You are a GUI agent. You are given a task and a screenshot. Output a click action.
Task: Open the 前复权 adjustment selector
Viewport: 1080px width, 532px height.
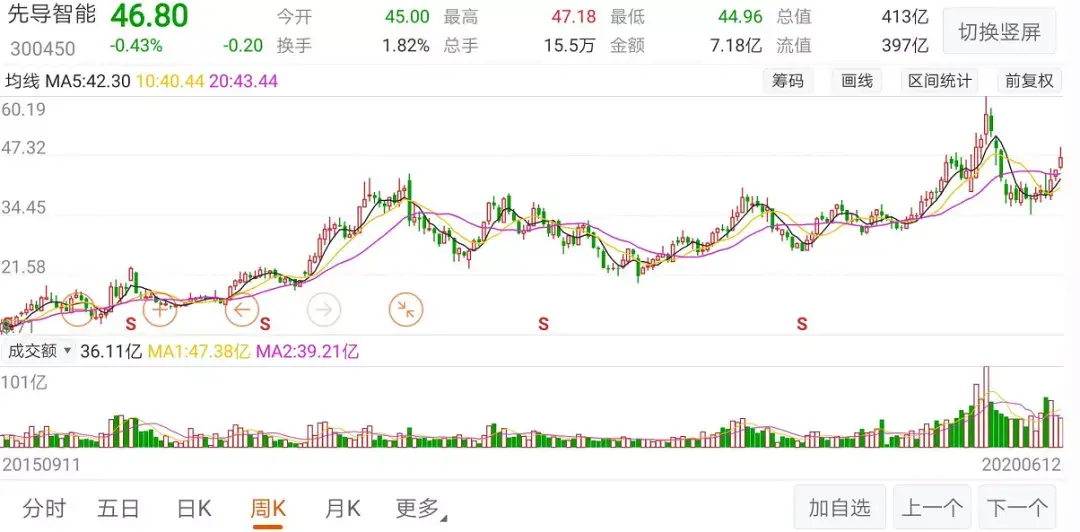tap(1029, 81)
